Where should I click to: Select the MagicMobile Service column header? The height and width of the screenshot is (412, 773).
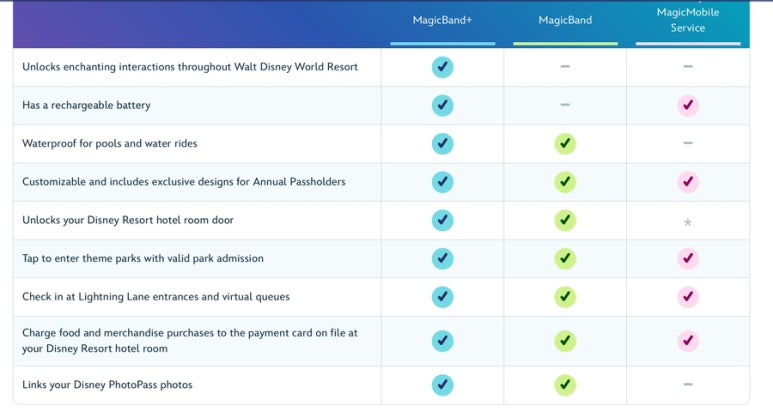[x=688, y=20]
